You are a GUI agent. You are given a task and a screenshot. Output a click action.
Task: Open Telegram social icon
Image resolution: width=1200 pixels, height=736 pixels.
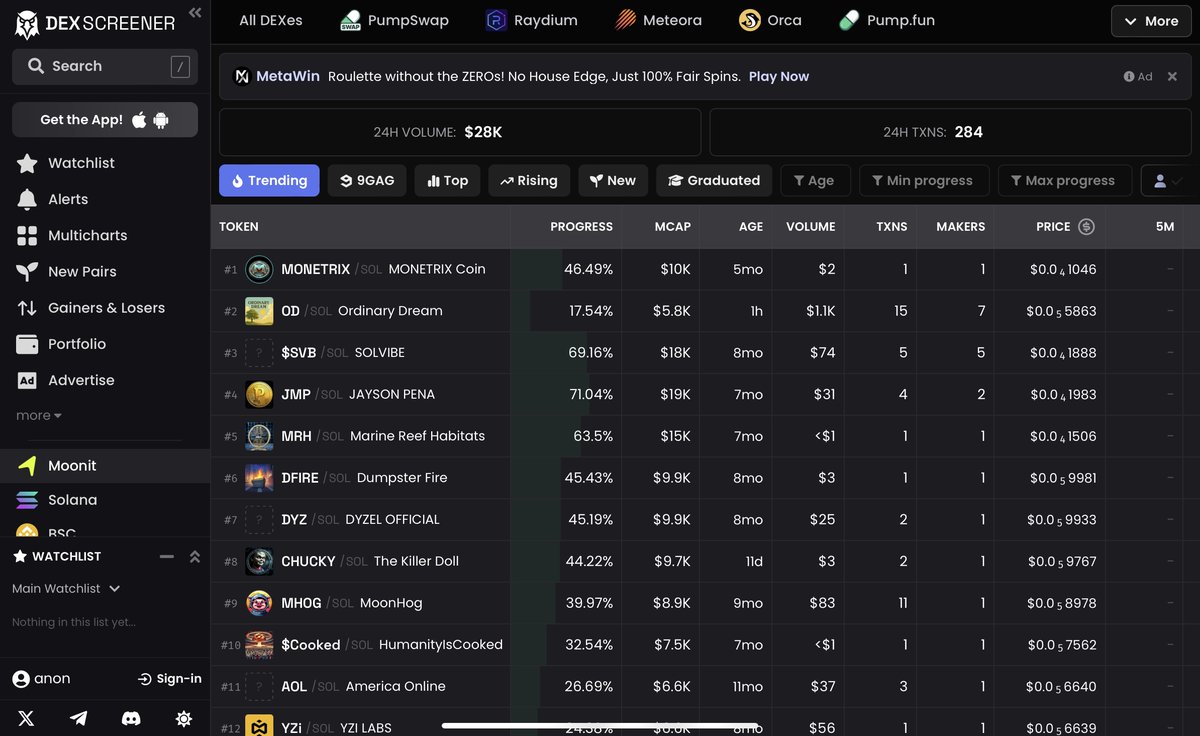[x=78, y=718]
